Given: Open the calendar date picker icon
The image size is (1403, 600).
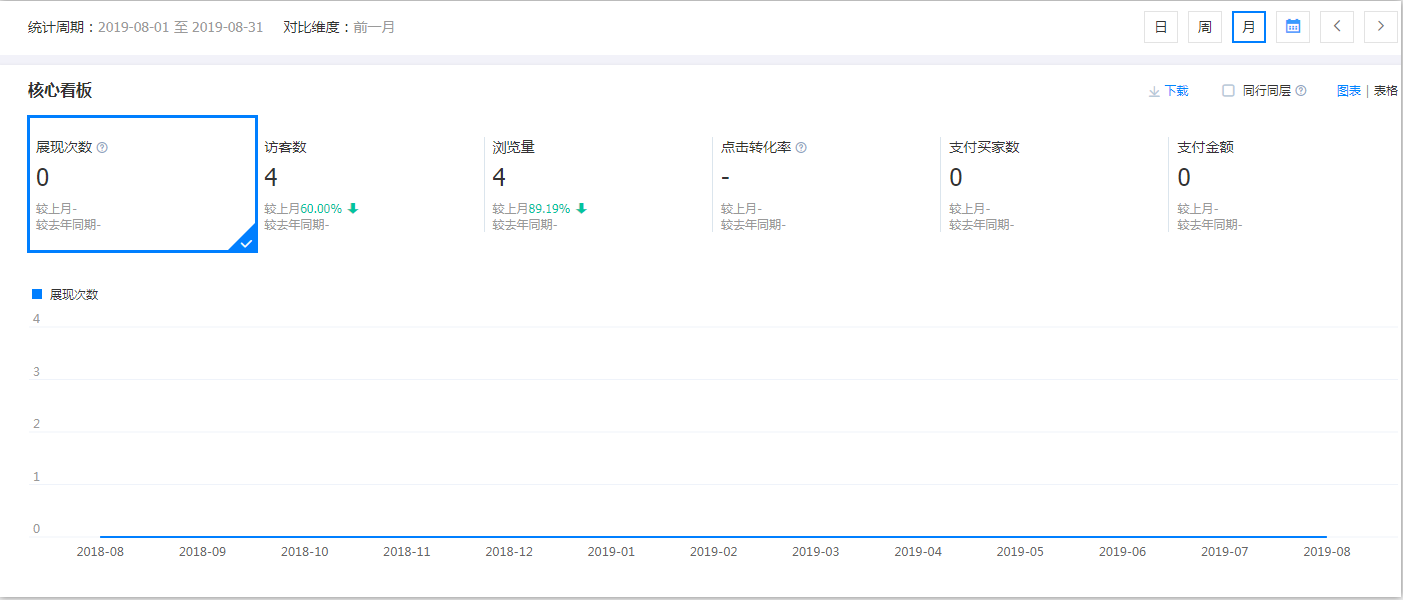Looking at the screenshot, I should (1293, 27).
